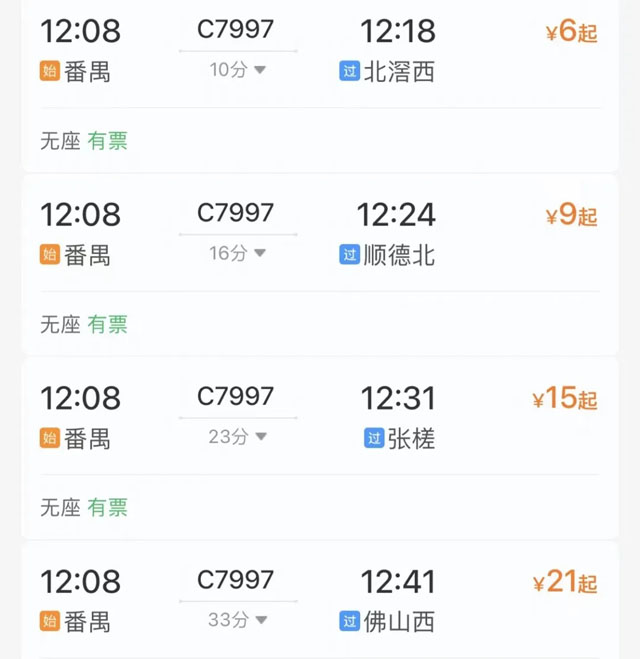Click the orange 始 badge in the 佛山西 trip card

(50, 621)
